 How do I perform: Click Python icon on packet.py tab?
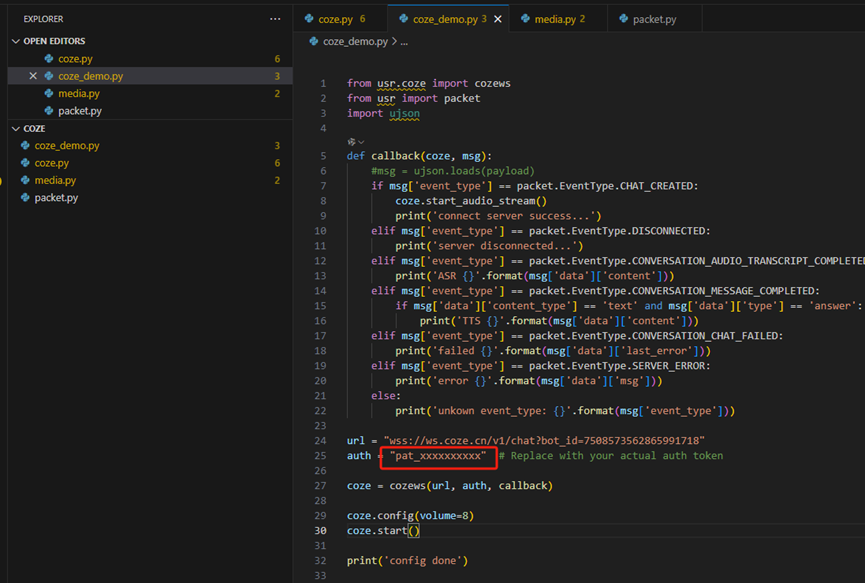click(x=624, y=19)
